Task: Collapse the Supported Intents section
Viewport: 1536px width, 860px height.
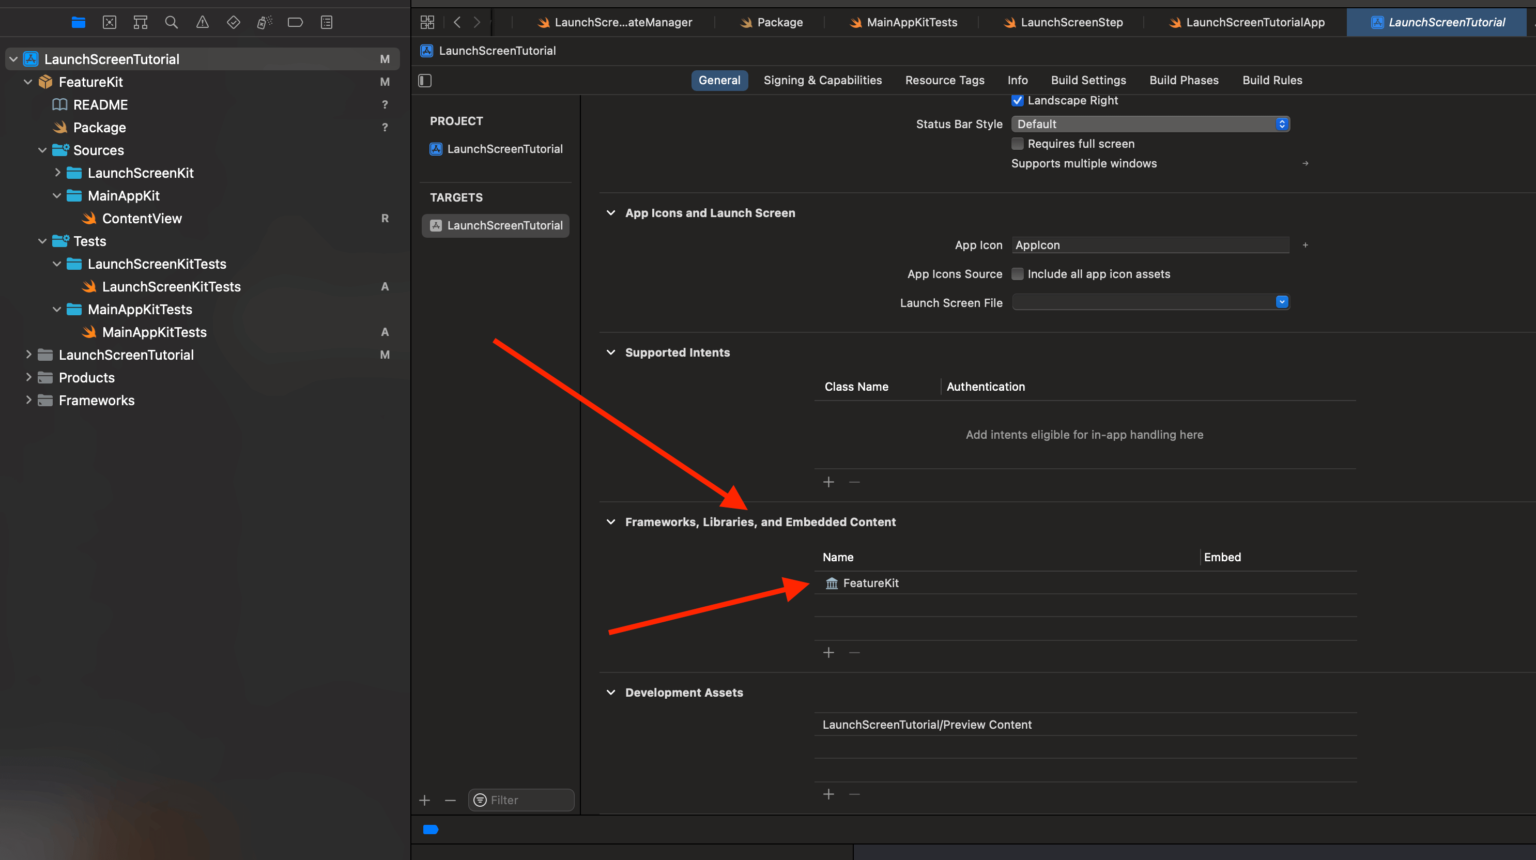Action: click(610, 352)
